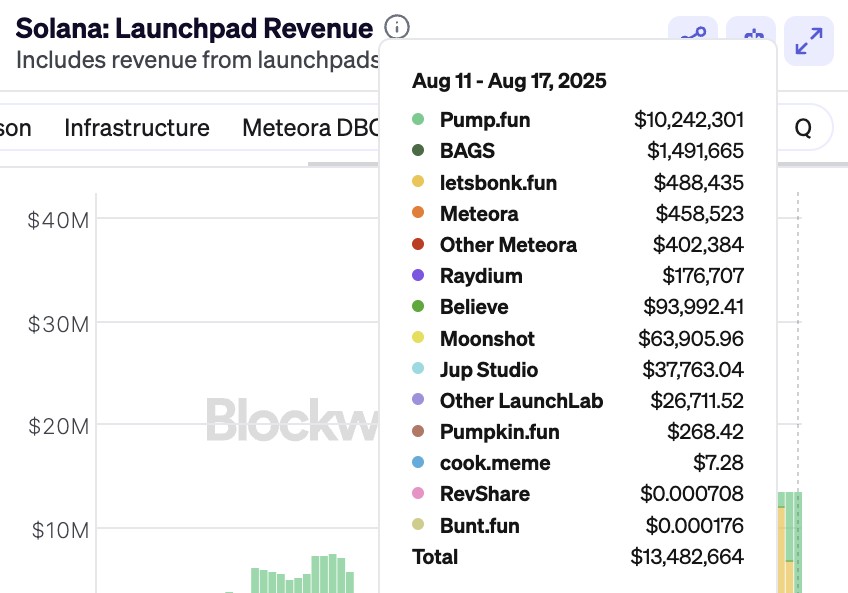Click the '$402,384' Other Meteora value
This screenshot has height=593, width=848.
pos(698,245)
